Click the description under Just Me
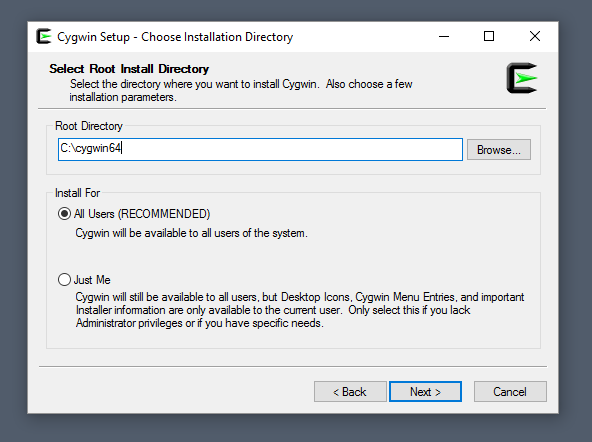592x442 pixels. [x=300, y=310]
